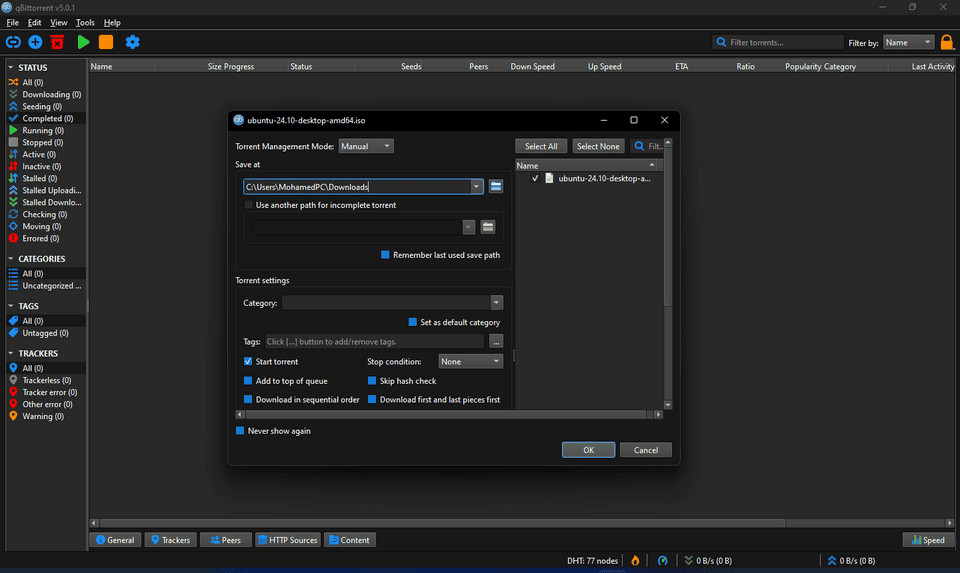This screenshot has width=960, height=573.
Task: Toggle Remember last used save path
Action: (385, 255)
